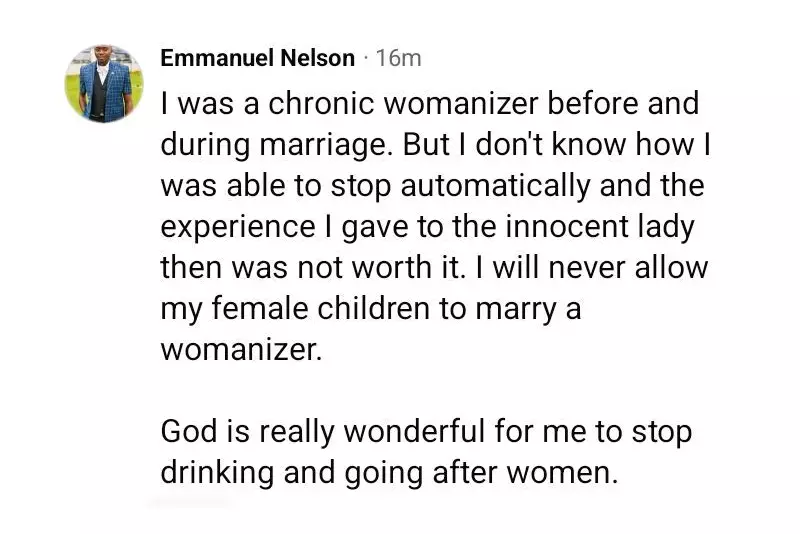Click the line starting "then was not worth"
800x534 pixels.
[x=433, y=268]
